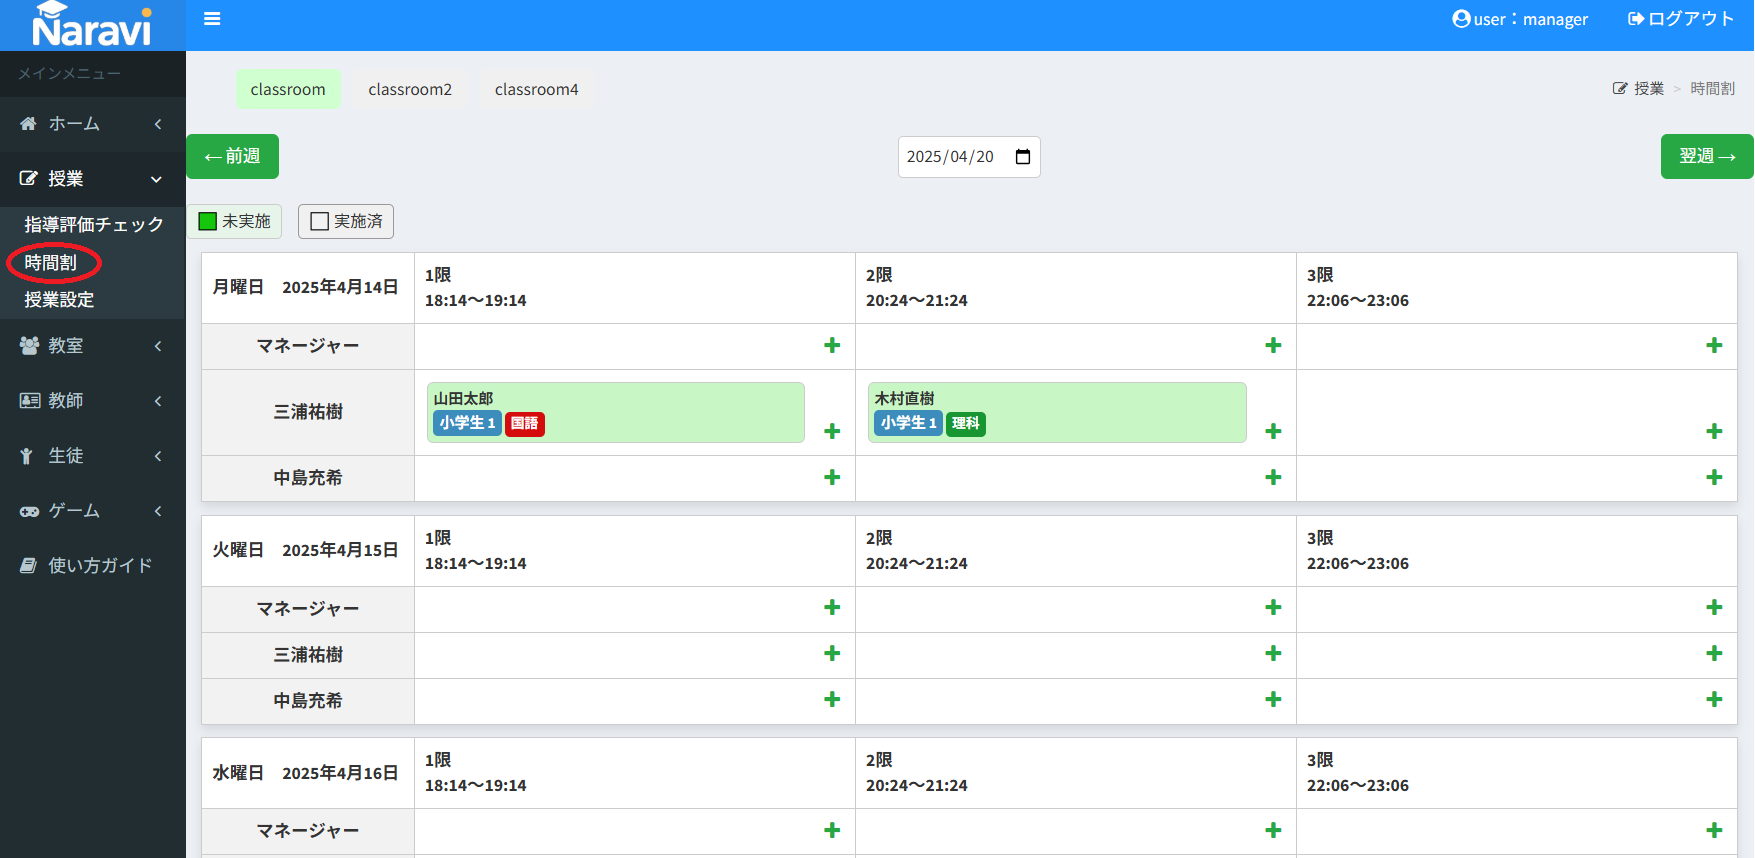Switch to the classroom tab
The height and width of the screenshot is (858, 1755).
coord(288,89)
